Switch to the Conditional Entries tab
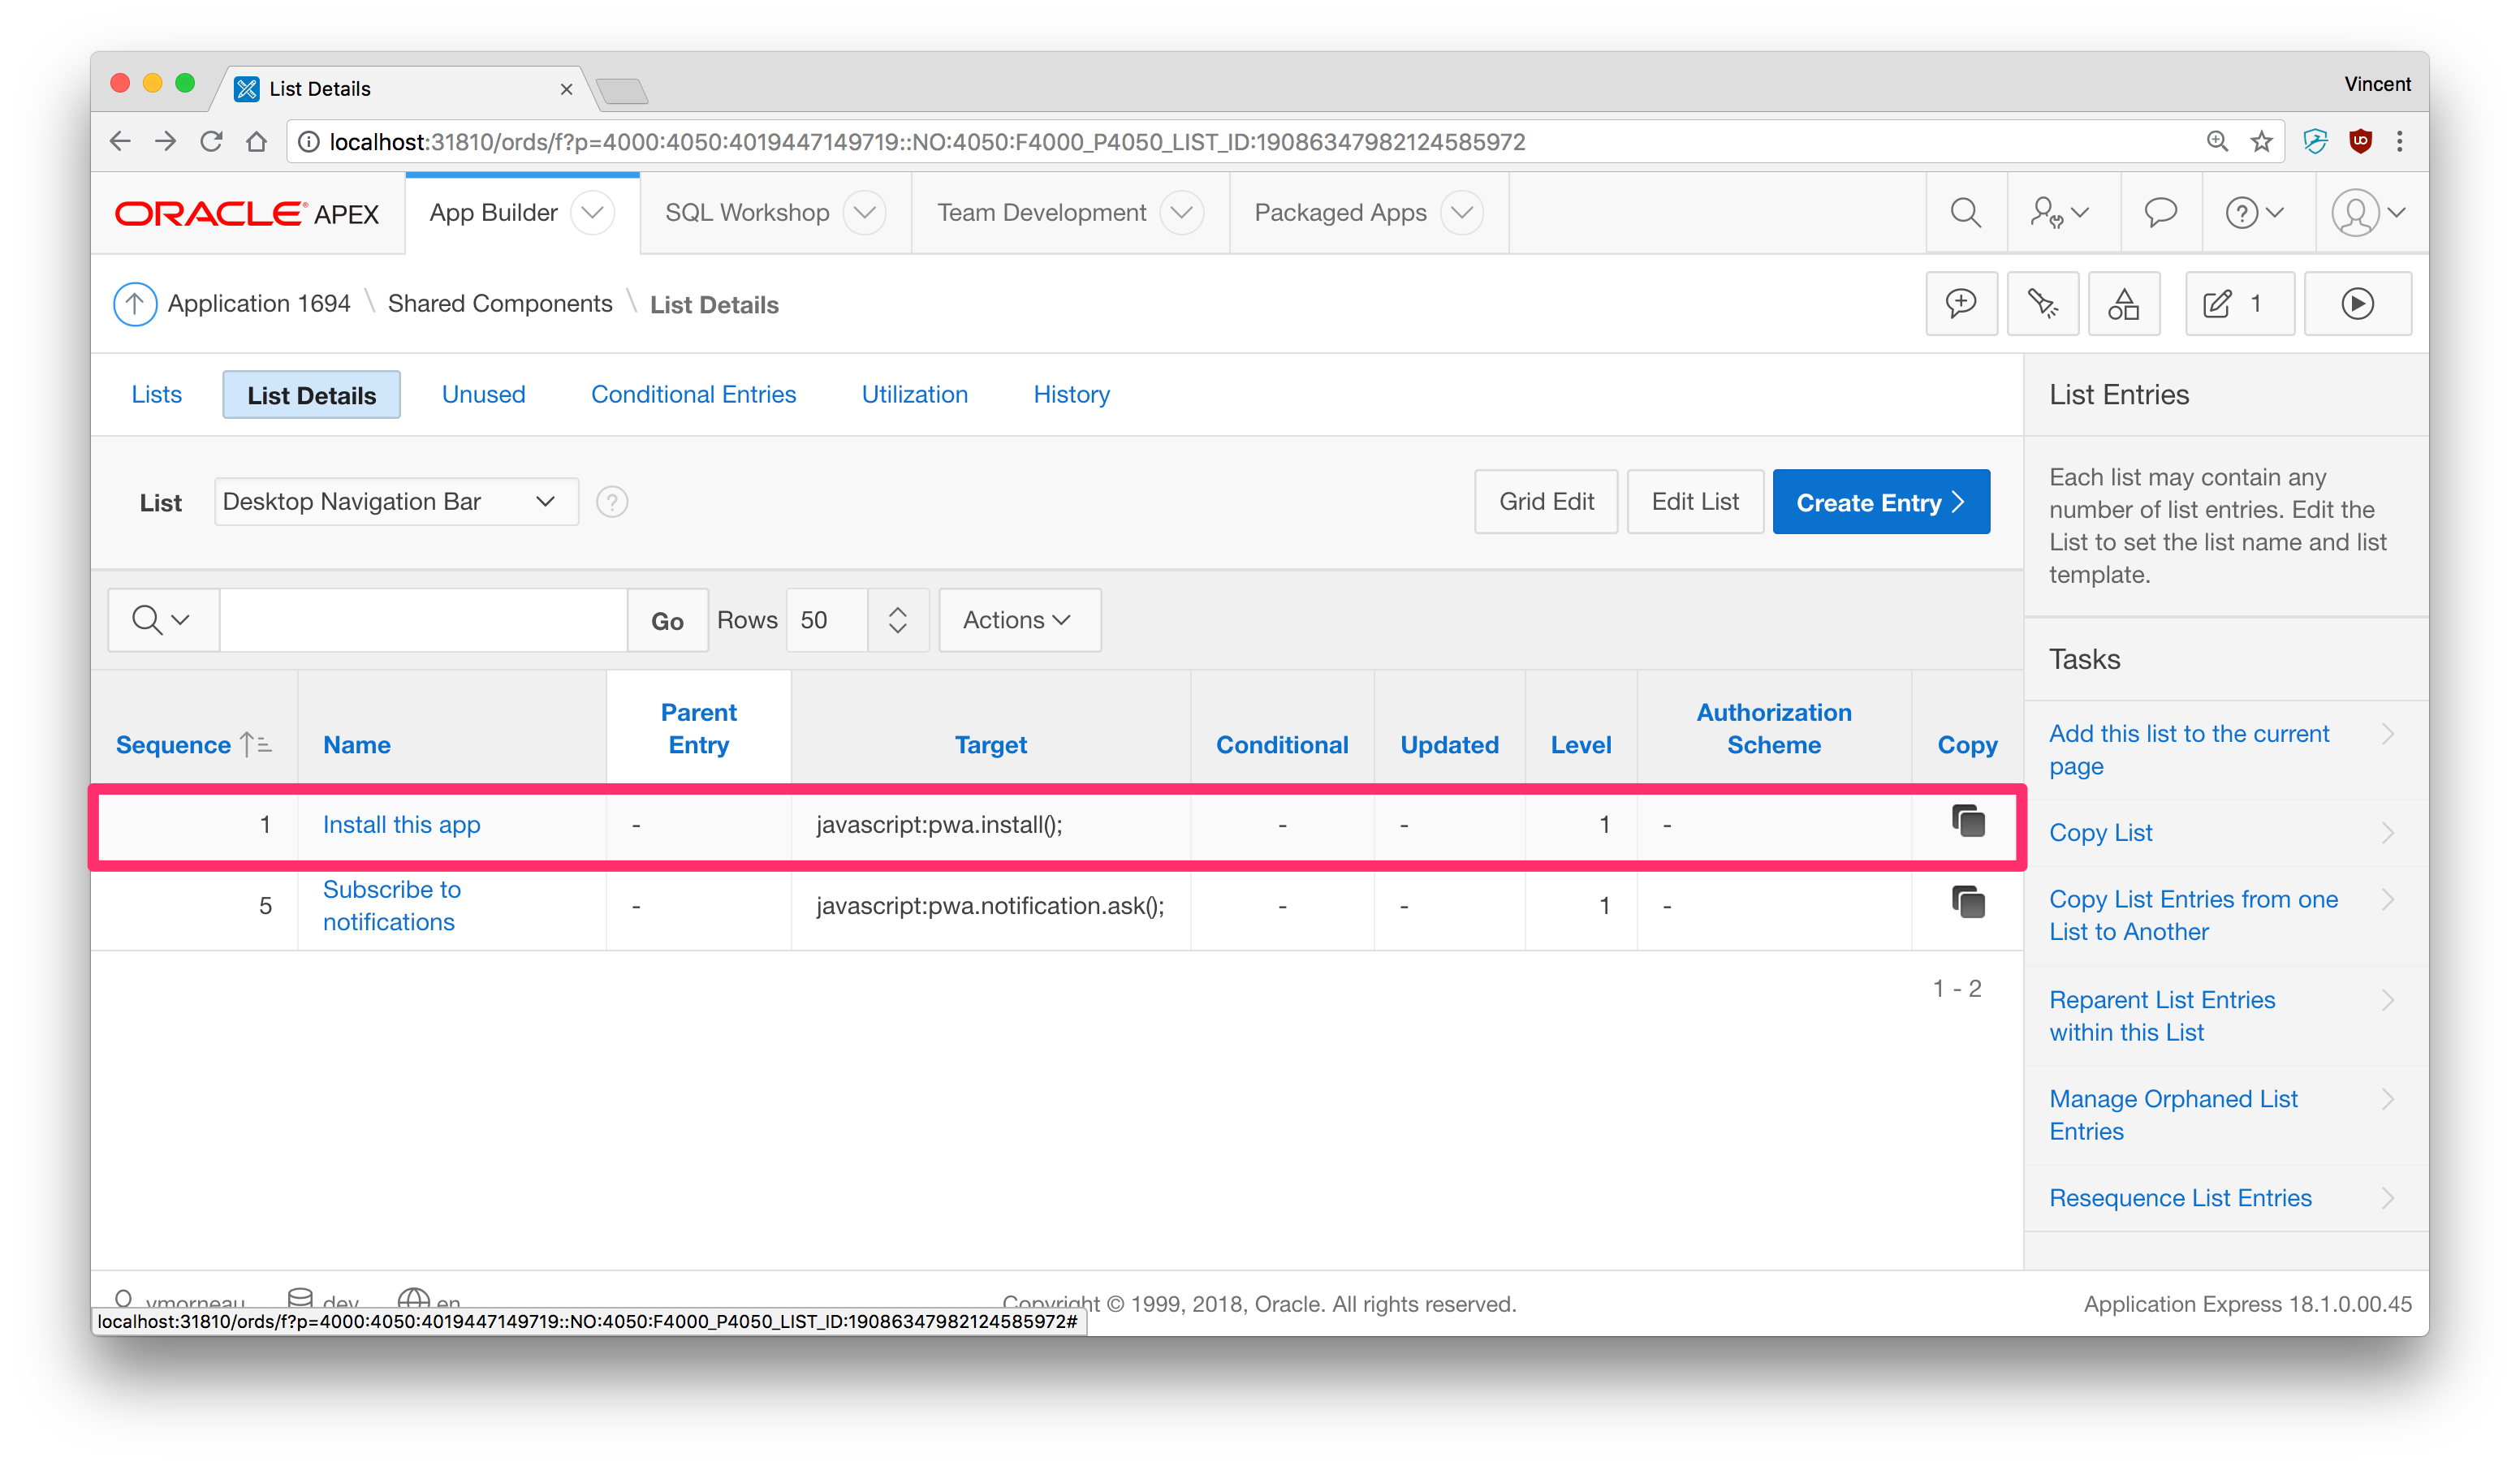The image size is (2520, 1466). [693, 395]
